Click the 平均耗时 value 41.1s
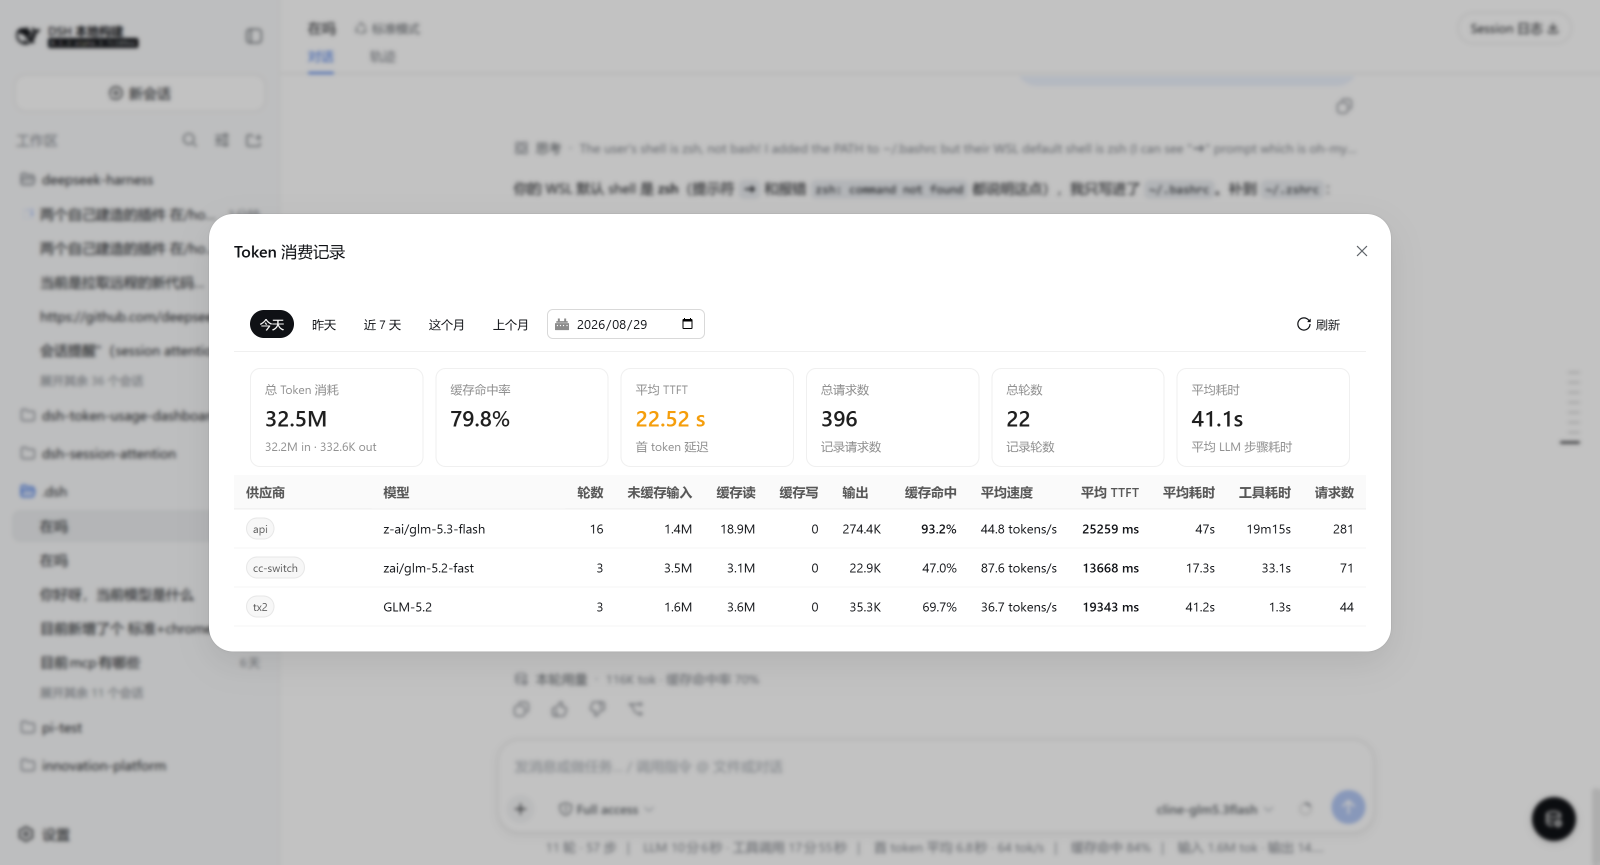Viewport: 1600px width, 865px height. pos(1217,419)
